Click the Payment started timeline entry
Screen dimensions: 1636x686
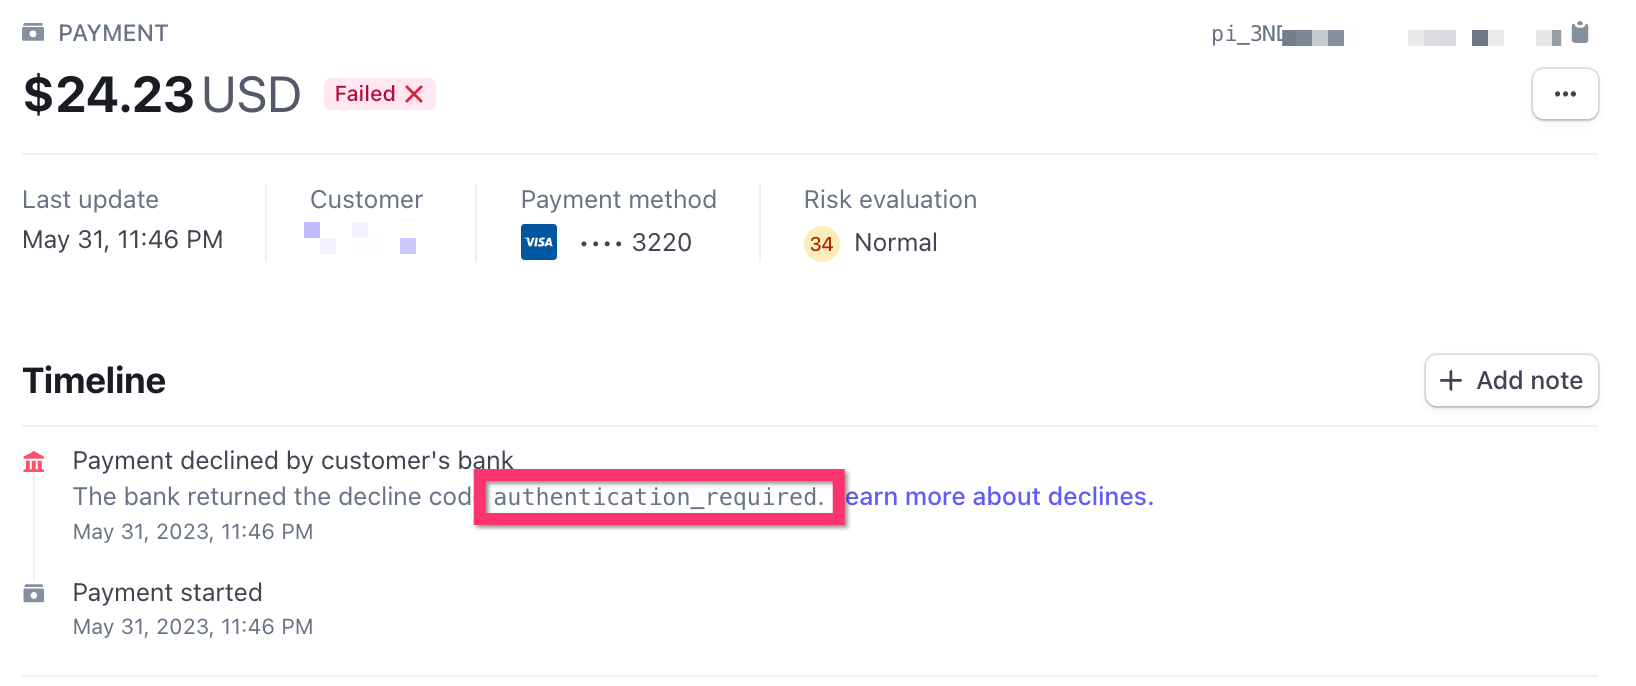pos(167,593)
